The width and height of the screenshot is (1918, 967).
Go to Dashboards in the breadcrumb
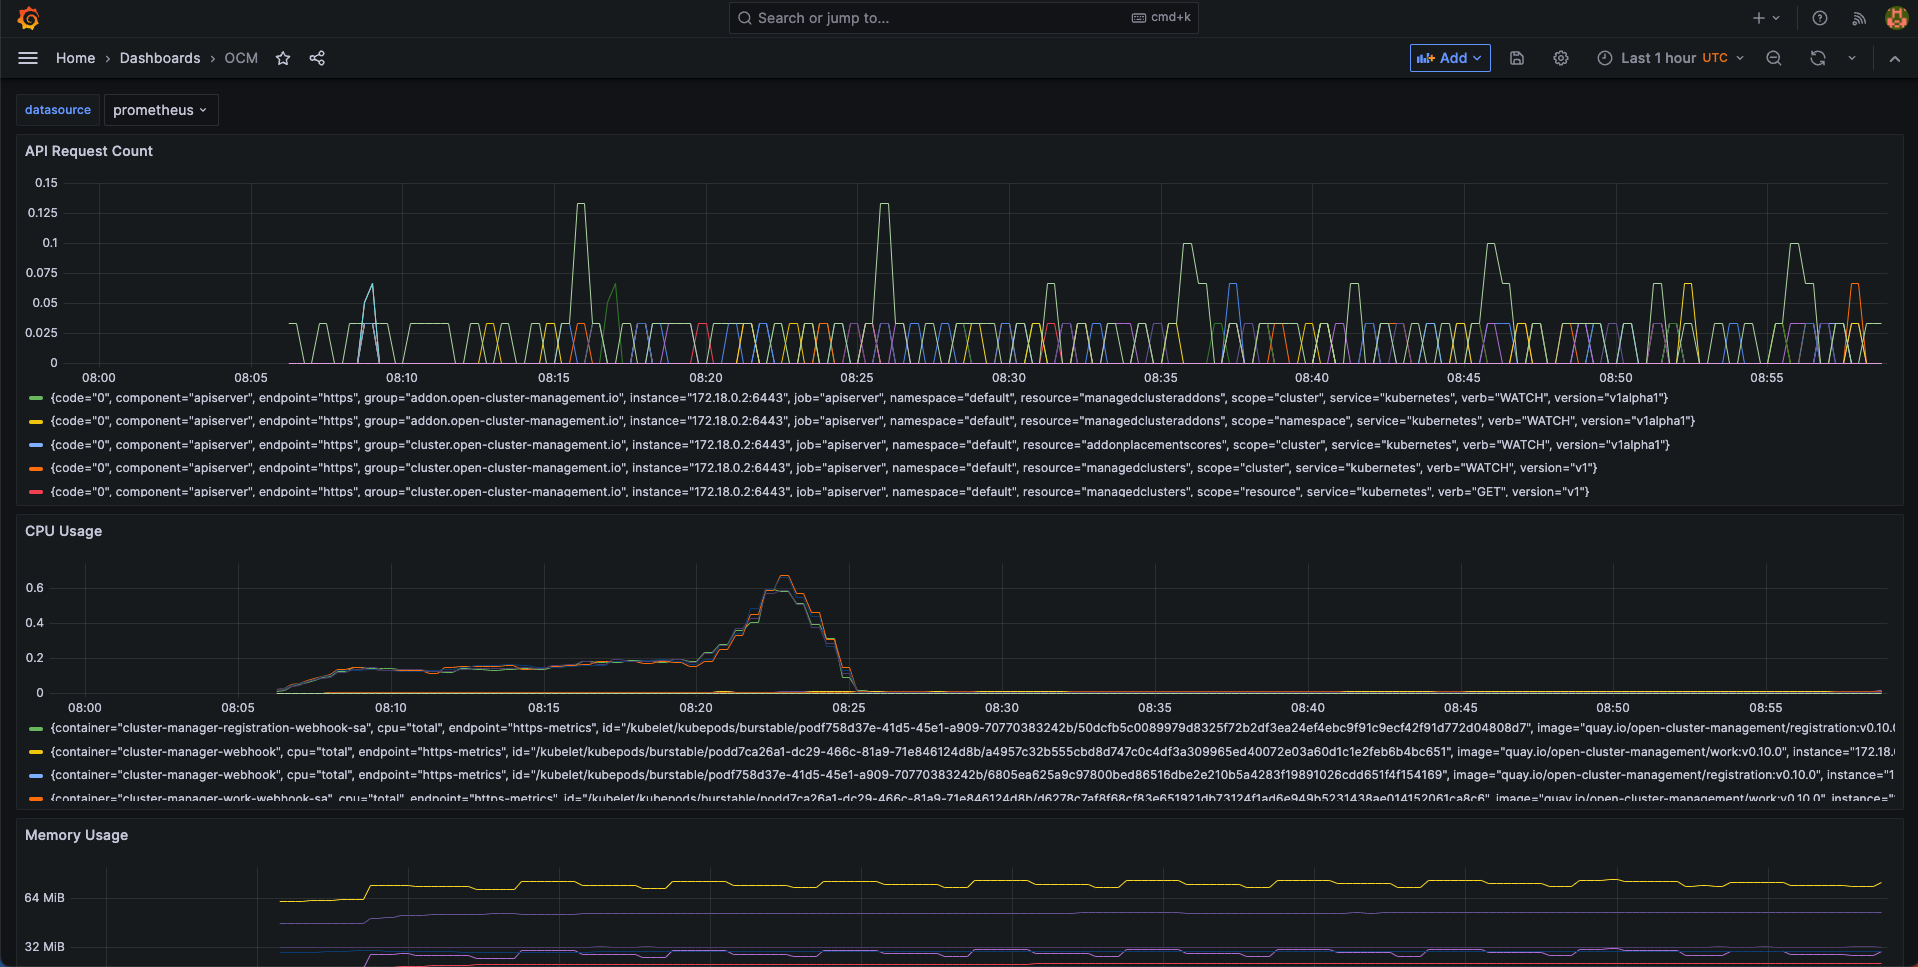click(x=160, y=58)
